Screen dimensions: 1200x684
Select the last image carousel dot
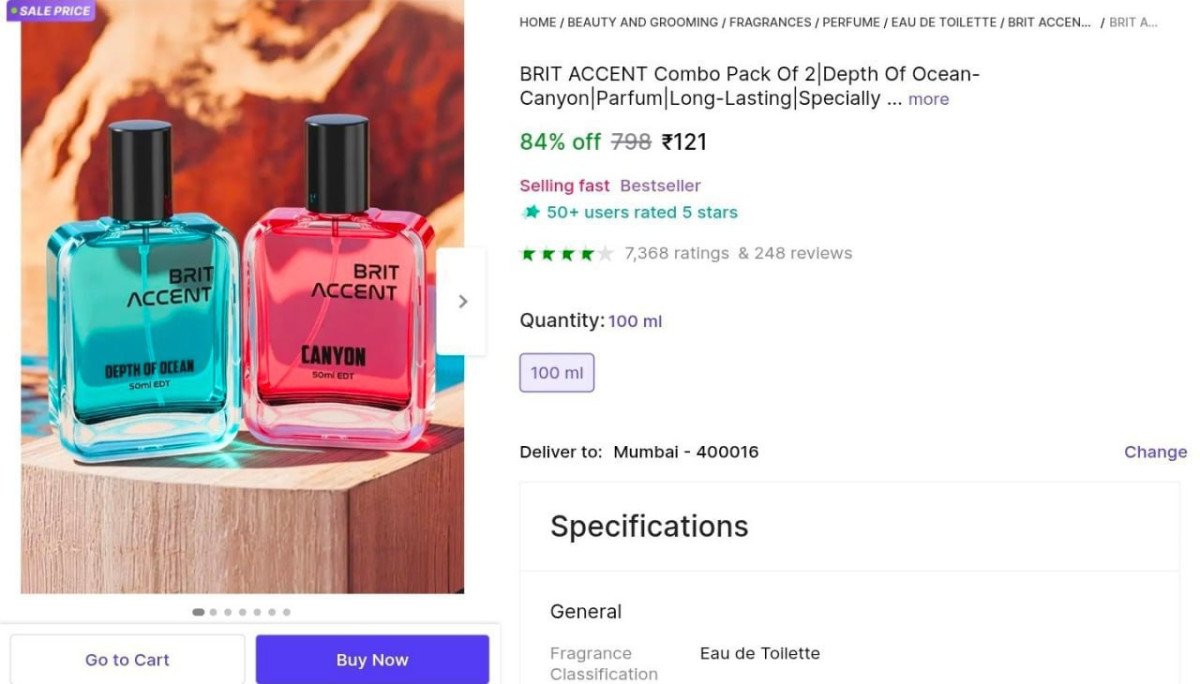[x=287, y=612]
